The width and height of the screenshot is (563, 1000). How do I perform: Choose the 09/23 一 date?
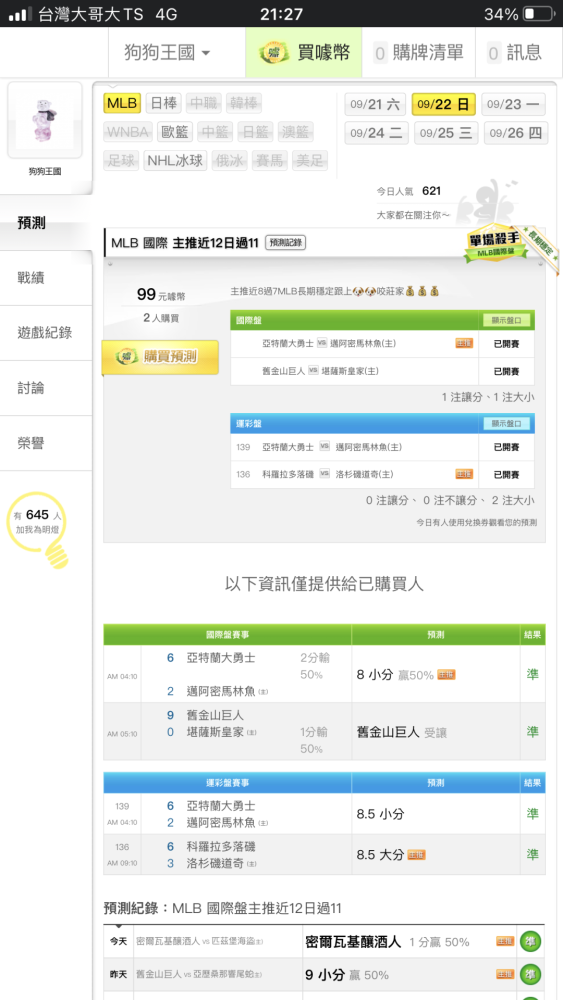(513, 104)
